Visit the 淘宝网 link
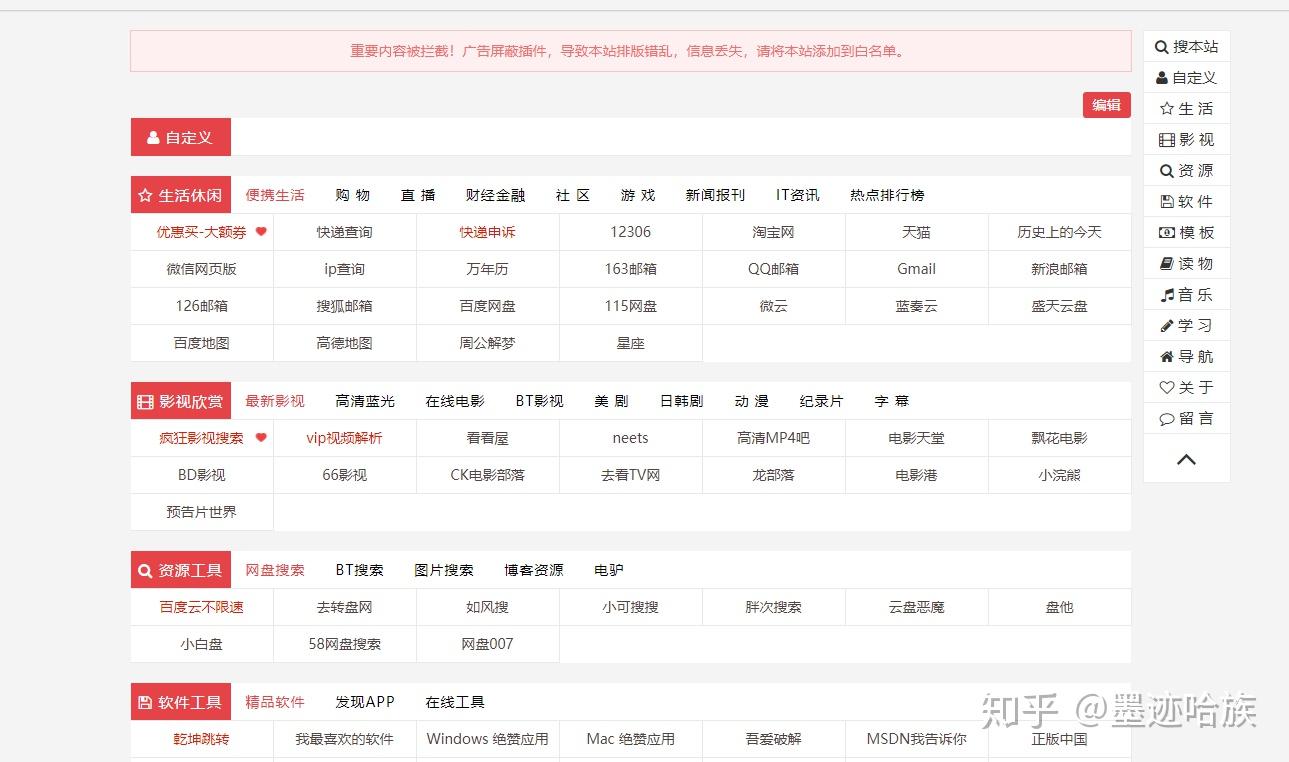 click(x=774, y=232)
